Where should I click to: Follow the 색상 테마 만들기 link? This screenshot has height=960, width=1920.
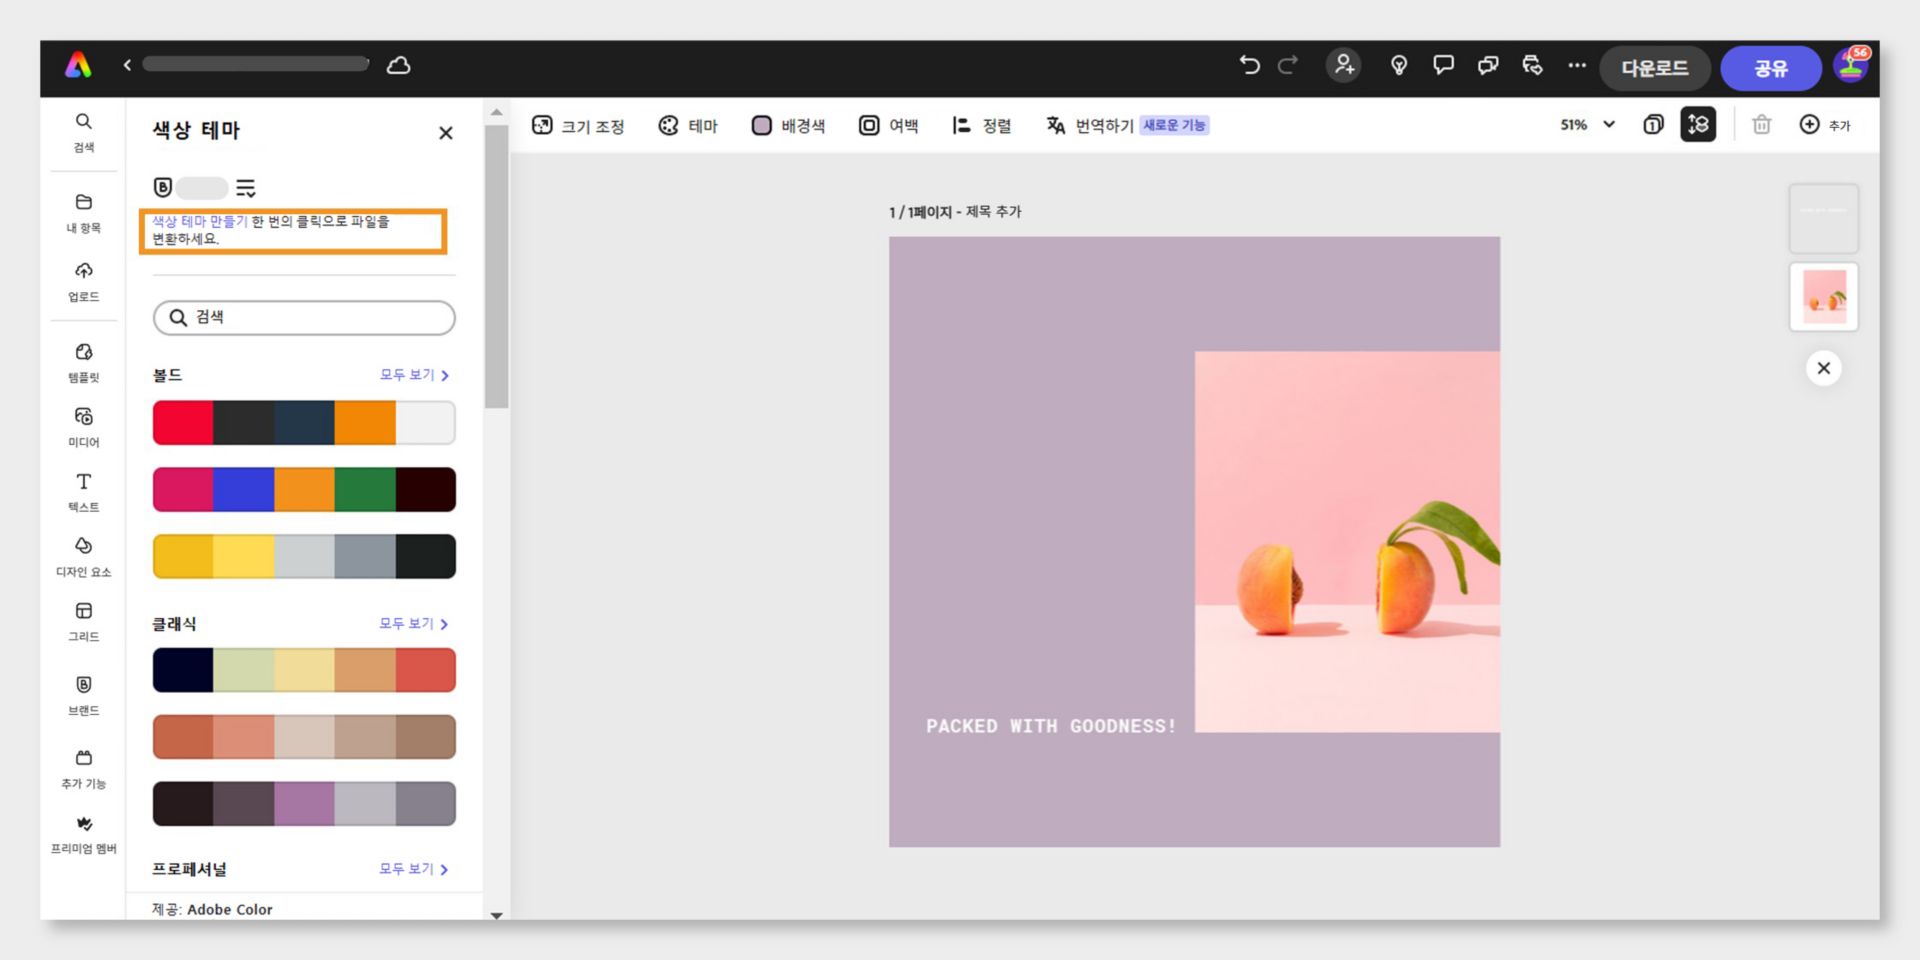pyautogui.click(x=200, y=221)
